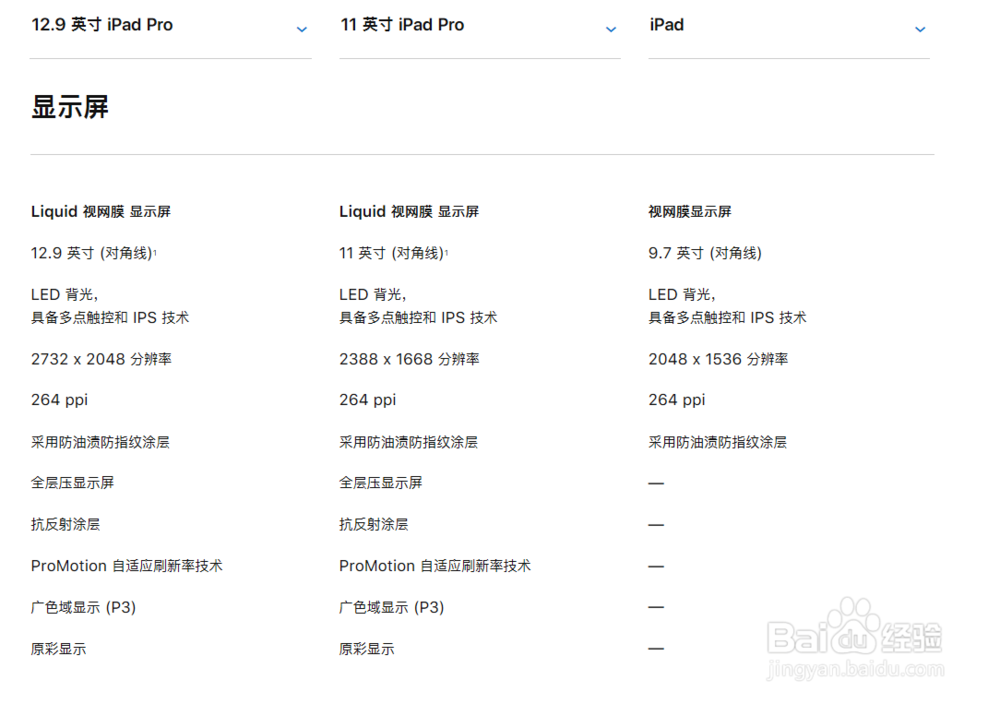This screenshot has width=1000, height=704.
Task: Select Liquid 视网膜 显示屏 label in first column
Action: pyautogui.click(x=99, y=211)
